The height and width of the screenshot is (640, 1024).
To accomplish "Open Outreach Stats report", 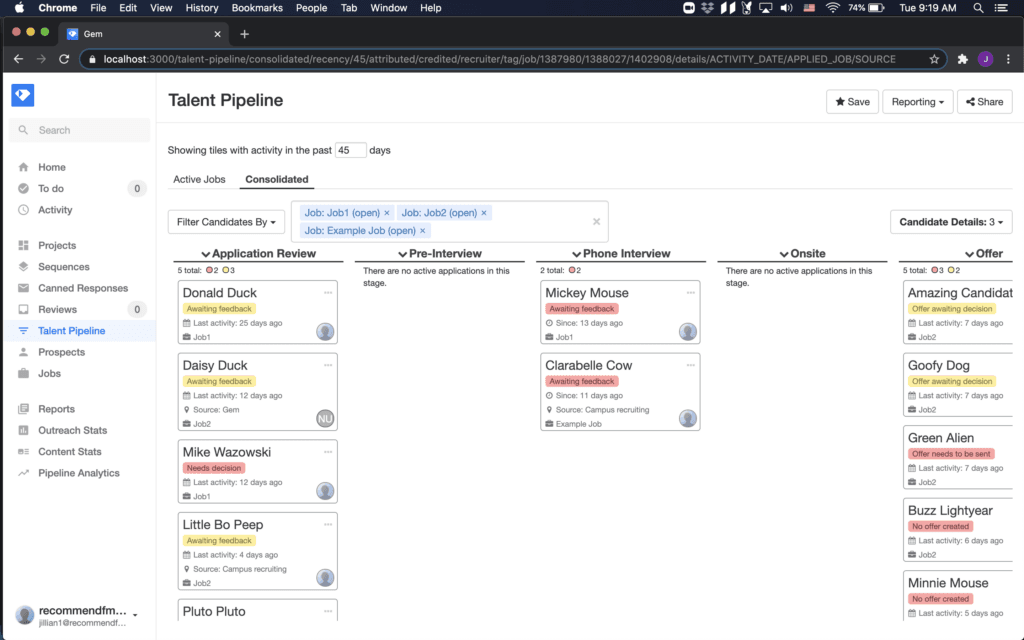I will tap(72, 430).
